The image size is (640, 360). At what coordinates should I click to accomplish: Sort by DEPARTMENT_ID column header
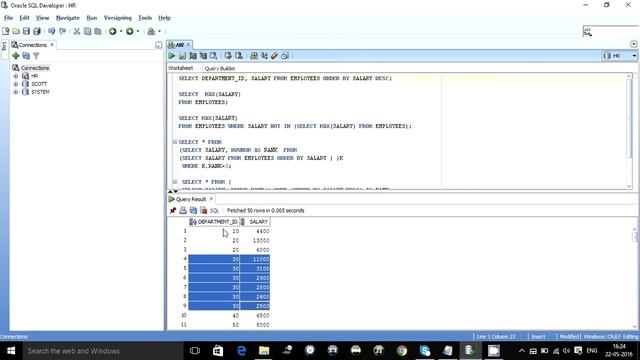point(213,222)
